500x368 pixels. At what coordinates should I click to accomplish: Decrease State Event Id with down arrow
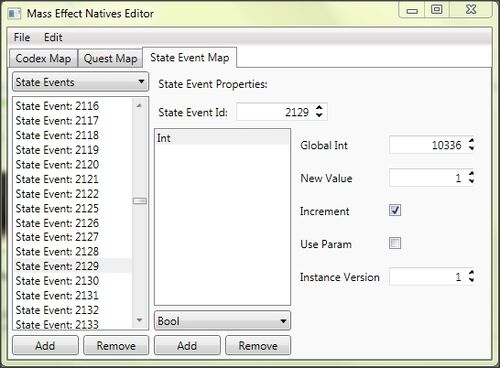click(x=319, y=116)
